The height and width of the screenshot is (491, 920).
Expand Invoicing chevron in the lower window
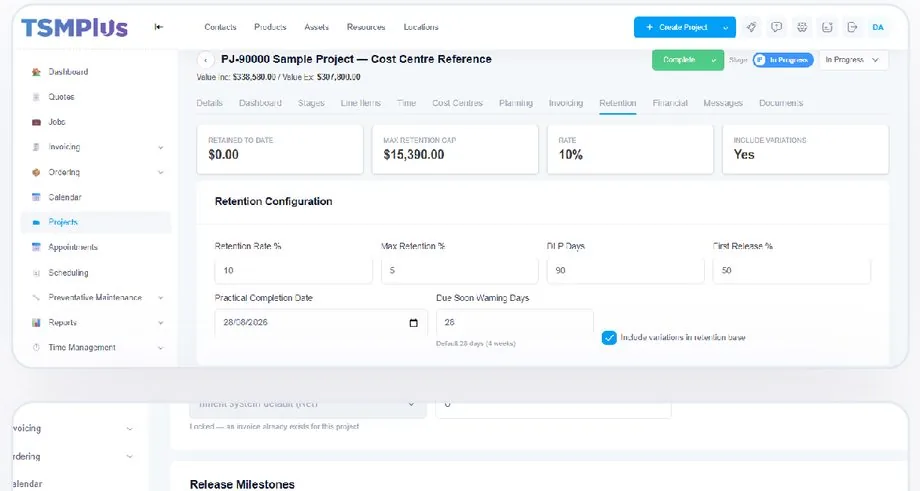coord(130,429)
